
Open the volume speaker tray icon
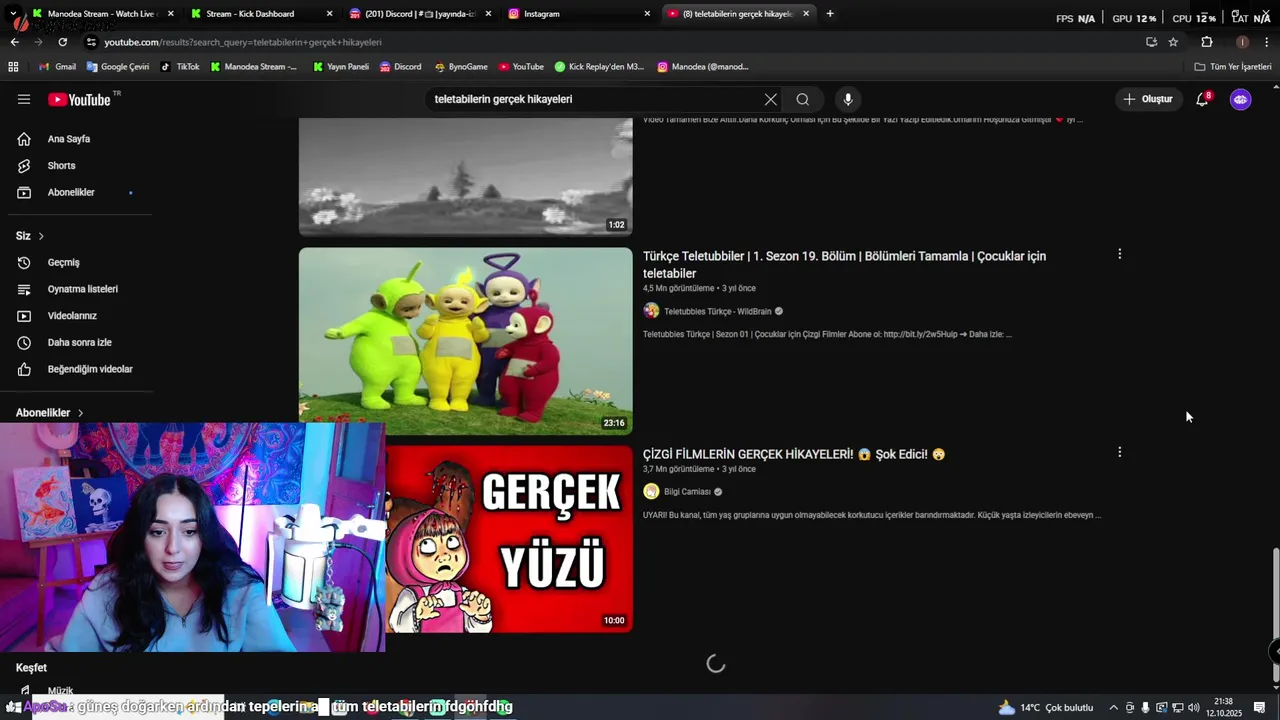(1193, 708)
